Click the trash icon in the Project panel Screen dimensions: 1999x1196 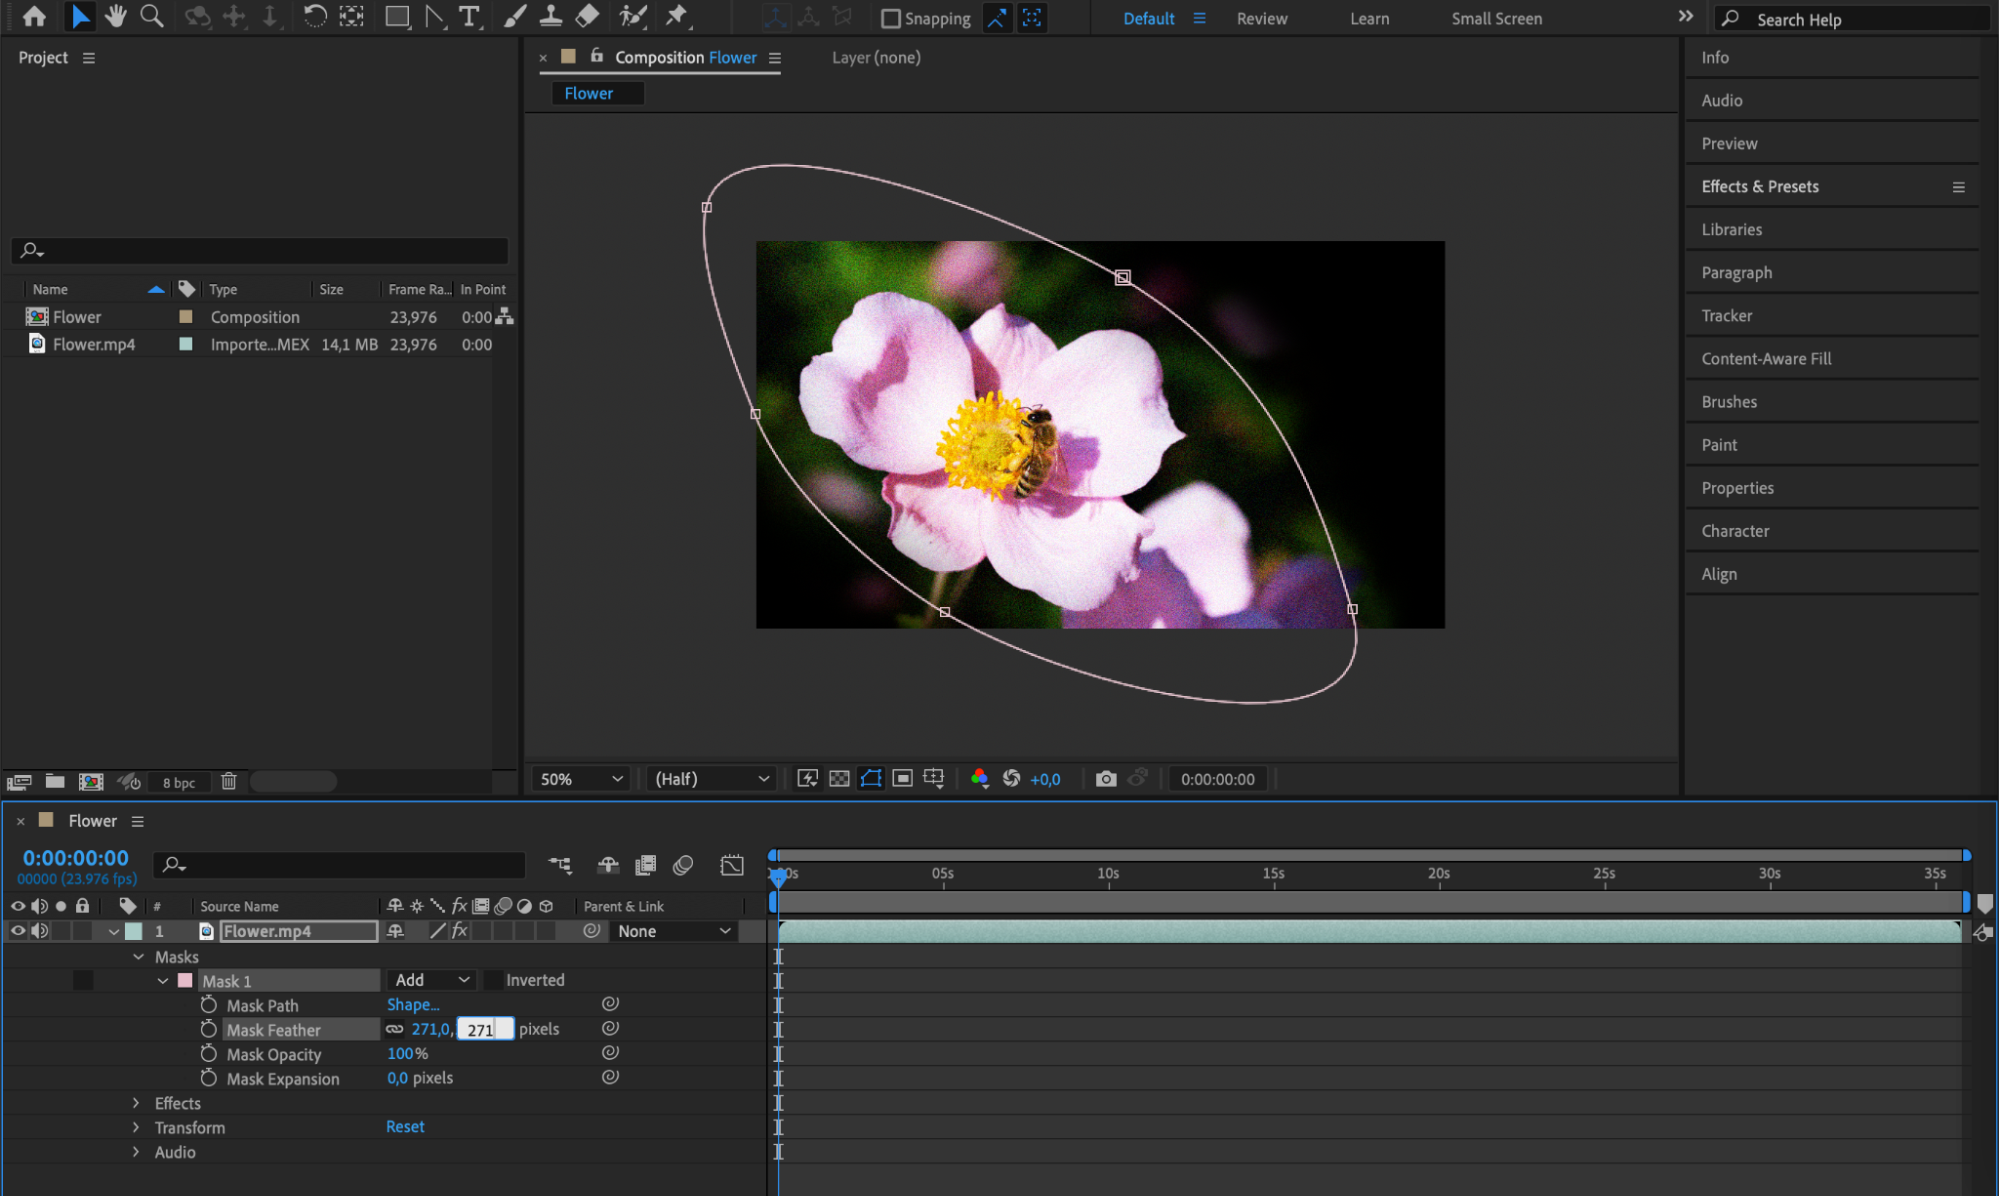[x=229, y=782]
